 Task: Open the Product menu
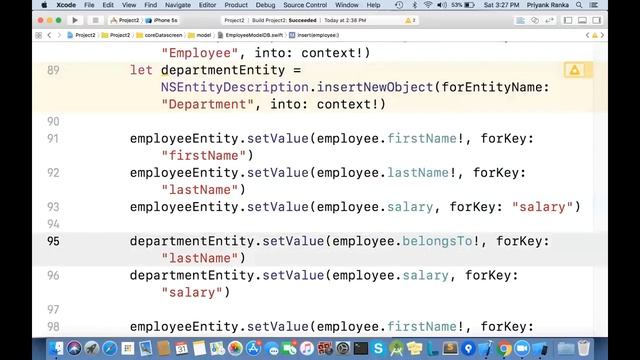point(236,5)
